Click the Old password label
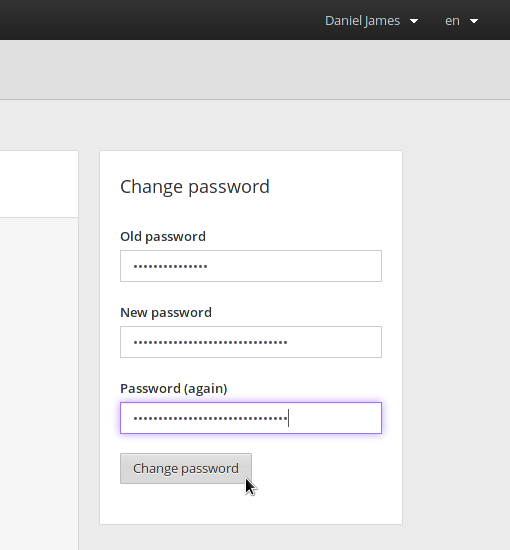 point(163,237)
